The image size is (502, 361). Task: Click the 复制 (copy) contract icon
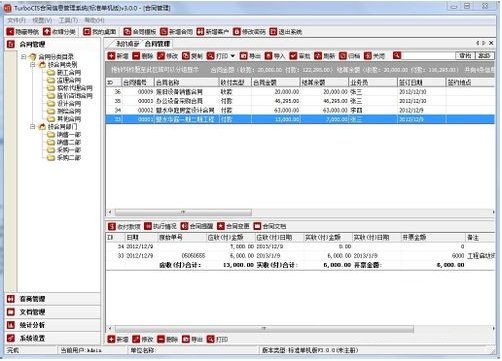coord(186,56)
